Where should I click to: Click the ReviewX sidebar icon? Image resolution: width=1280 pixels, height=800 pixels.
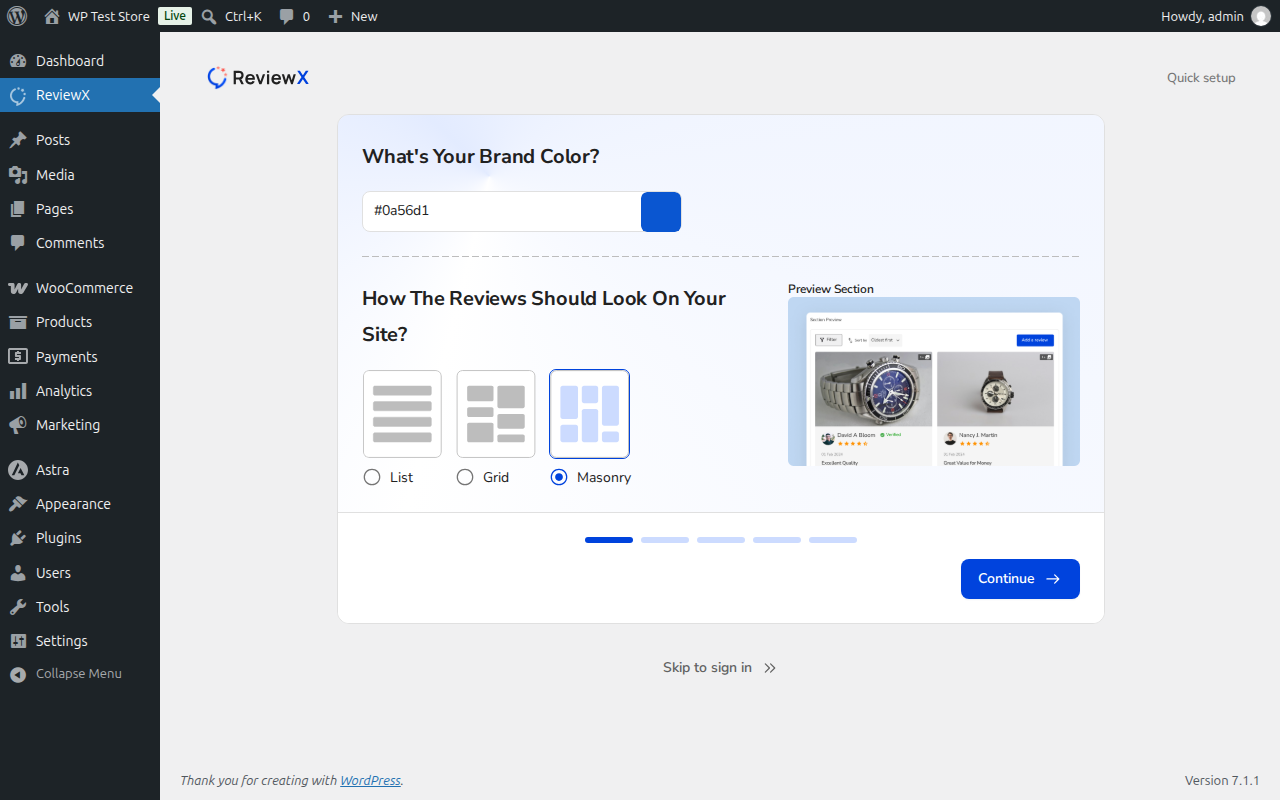[18, 95]
